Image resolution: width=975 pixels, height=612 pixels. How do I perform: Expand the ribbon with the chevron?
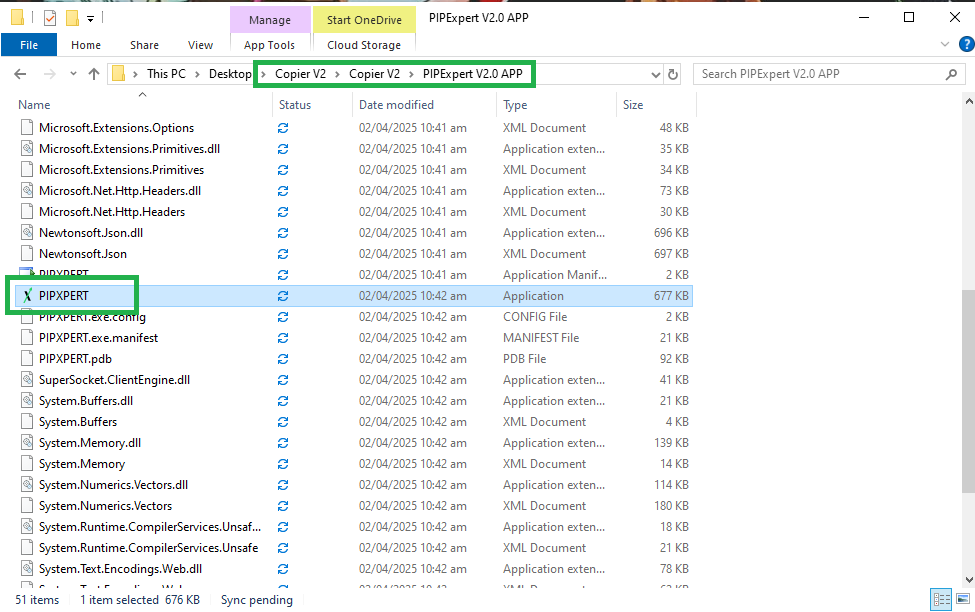pyautogui.click(x=945, y=45)
